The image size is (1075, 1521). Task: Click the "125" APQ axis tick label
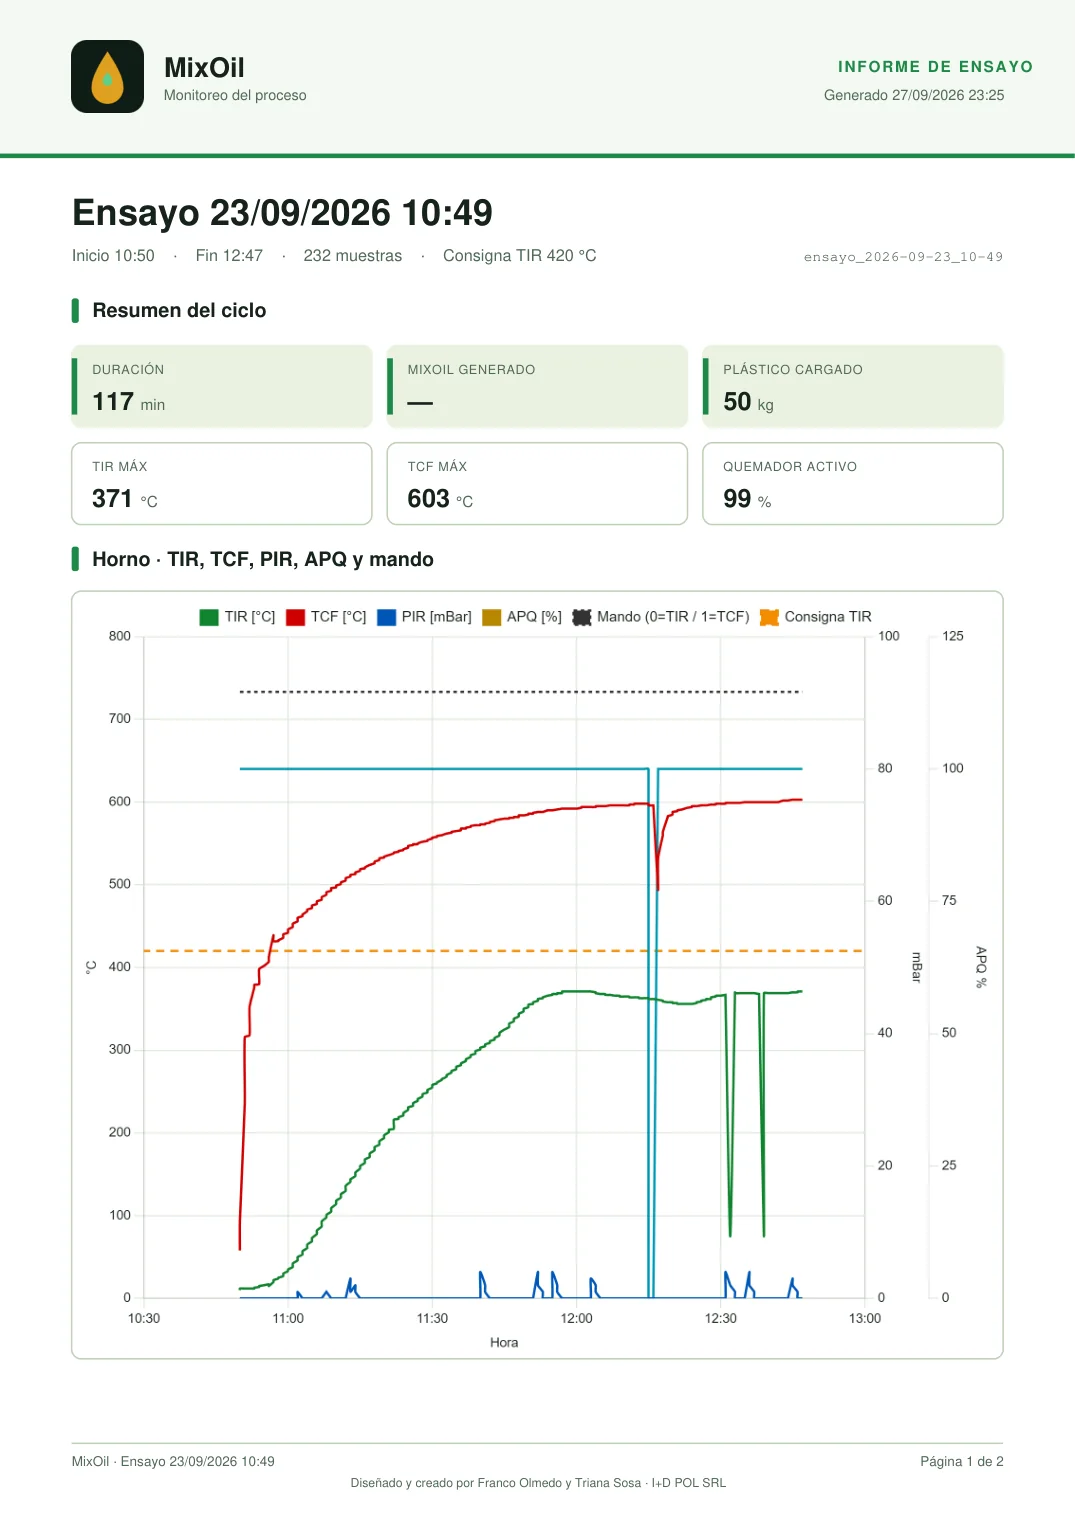953,636
